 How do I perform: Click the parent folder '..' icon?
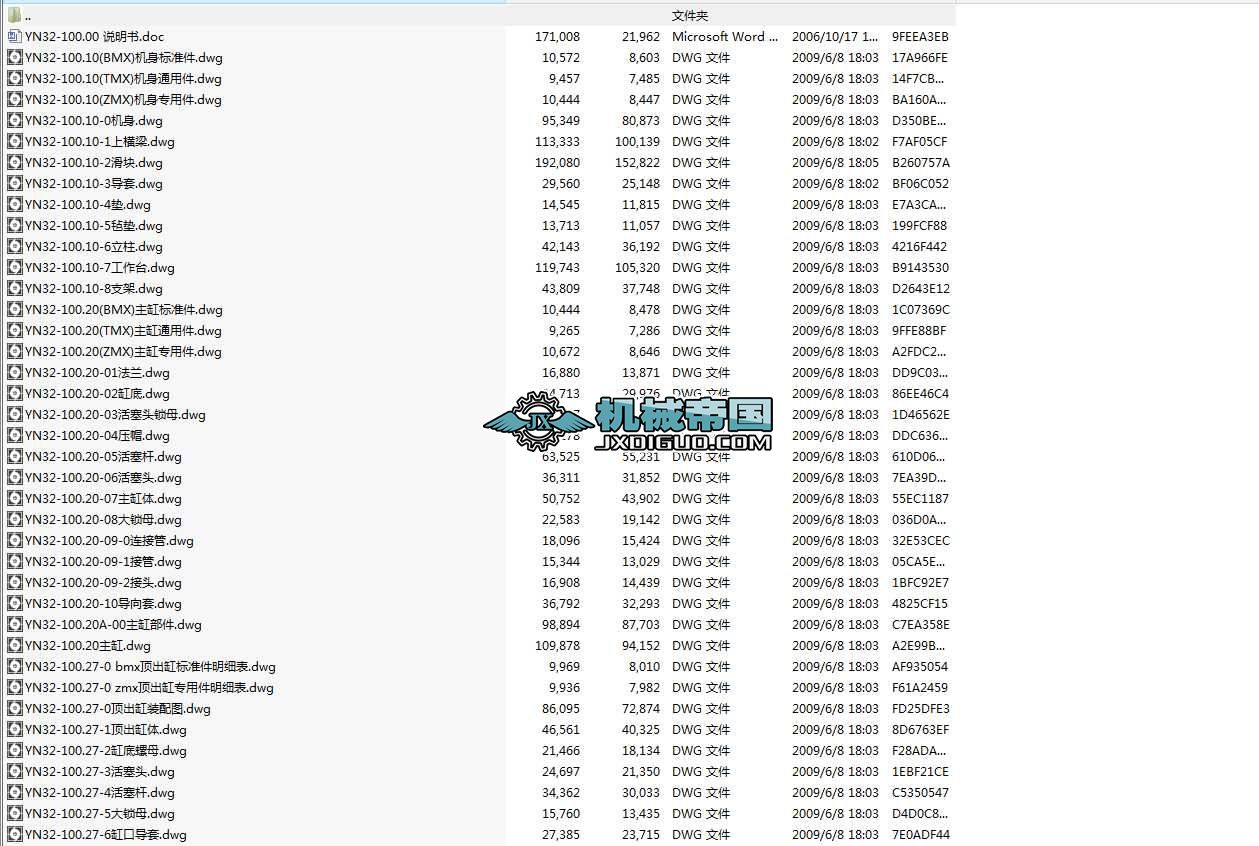(x=14, y=15)
